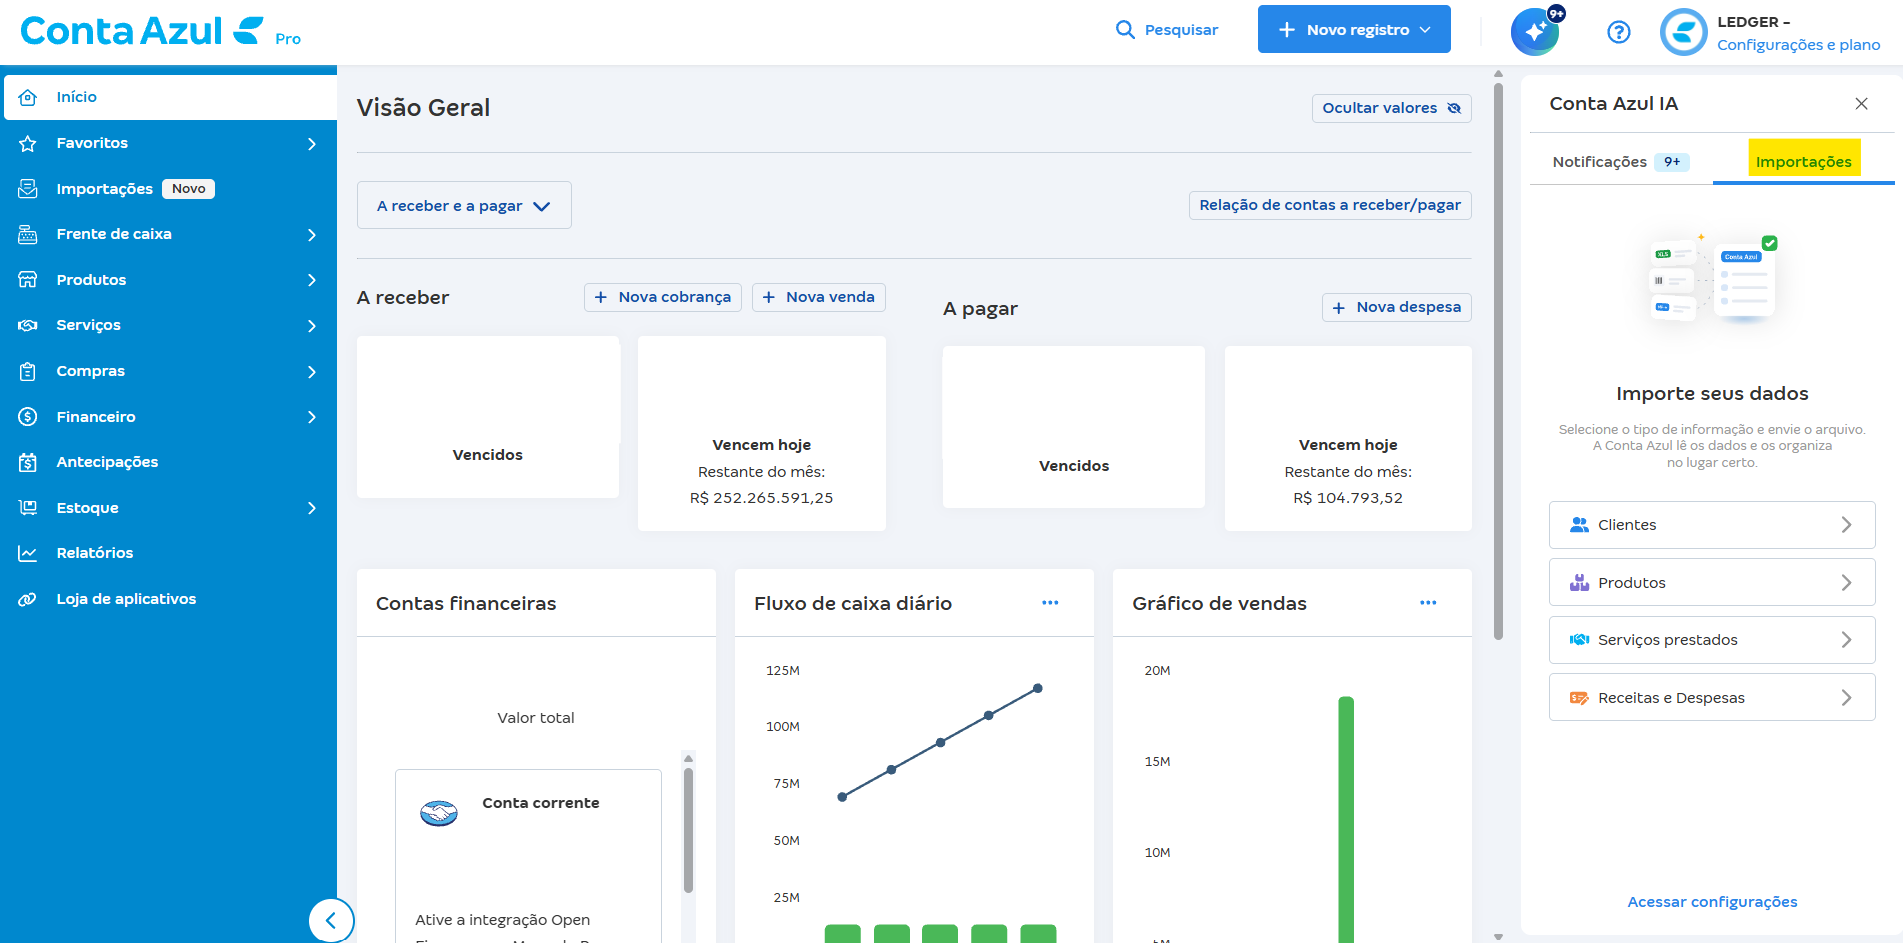Image resolution: width=1903 pixels, height=943 pixels.
Task: Click the Acessar configurações link
Action: (1712, 902)
